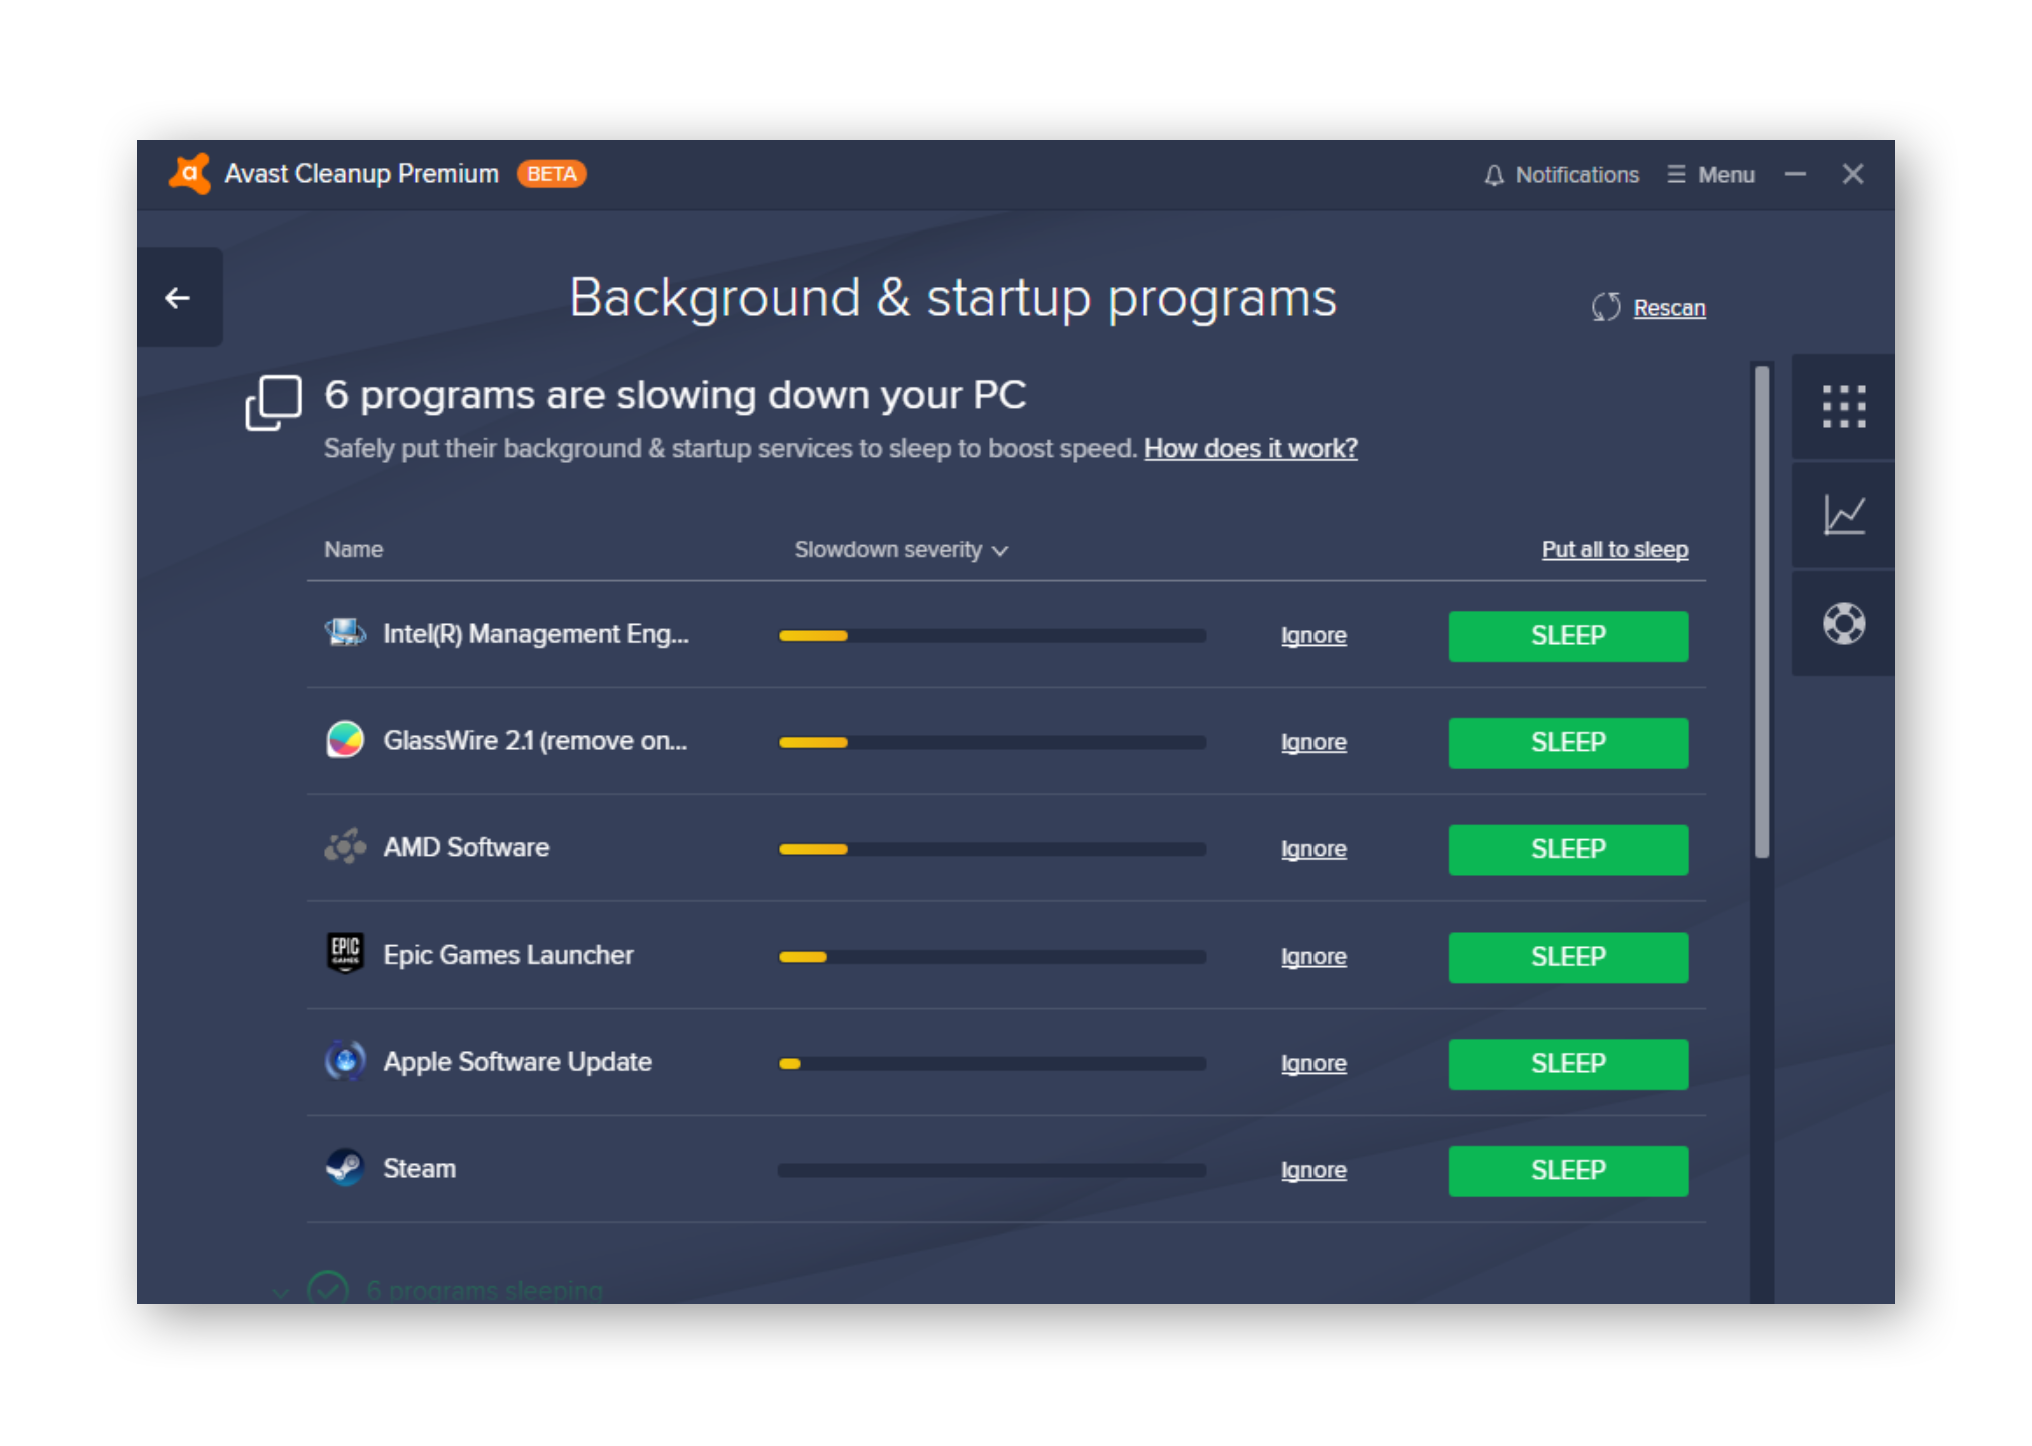
Task: Open the apps grid sidebar icon
Action: point(1843,407)
